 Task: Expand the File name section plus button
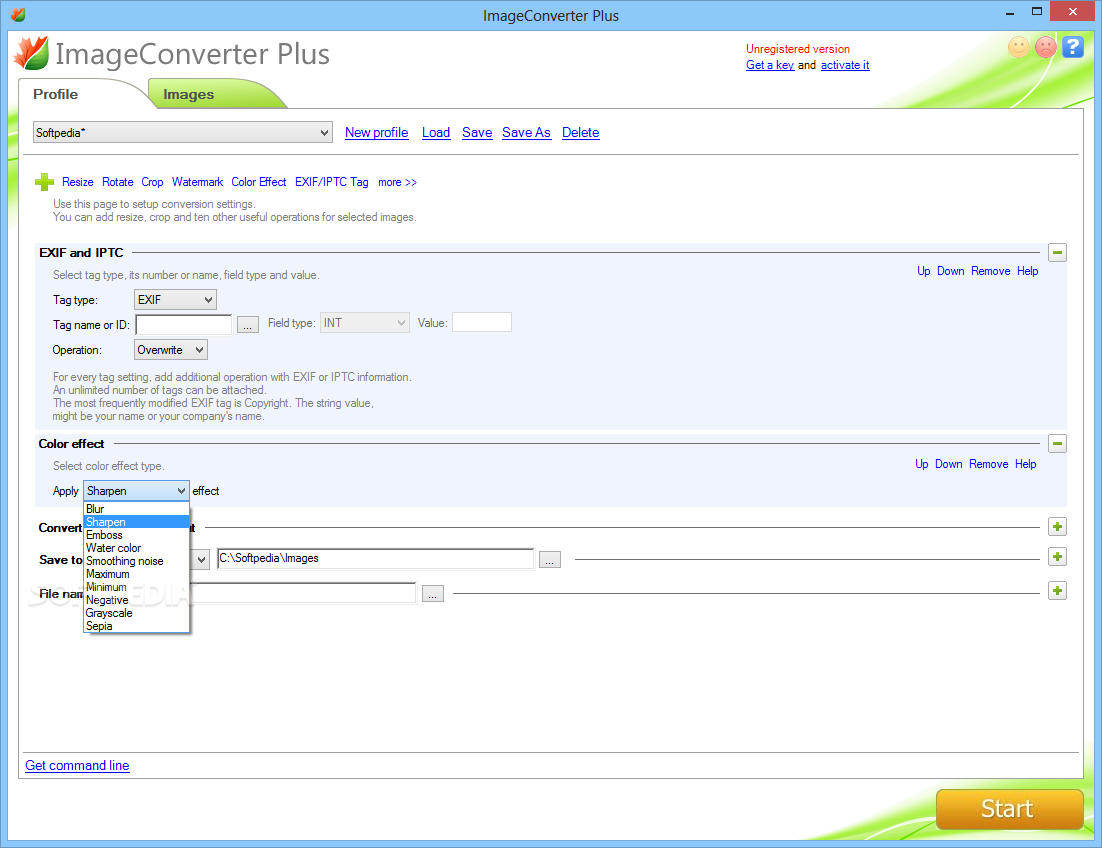click(x=1057, y=591)
